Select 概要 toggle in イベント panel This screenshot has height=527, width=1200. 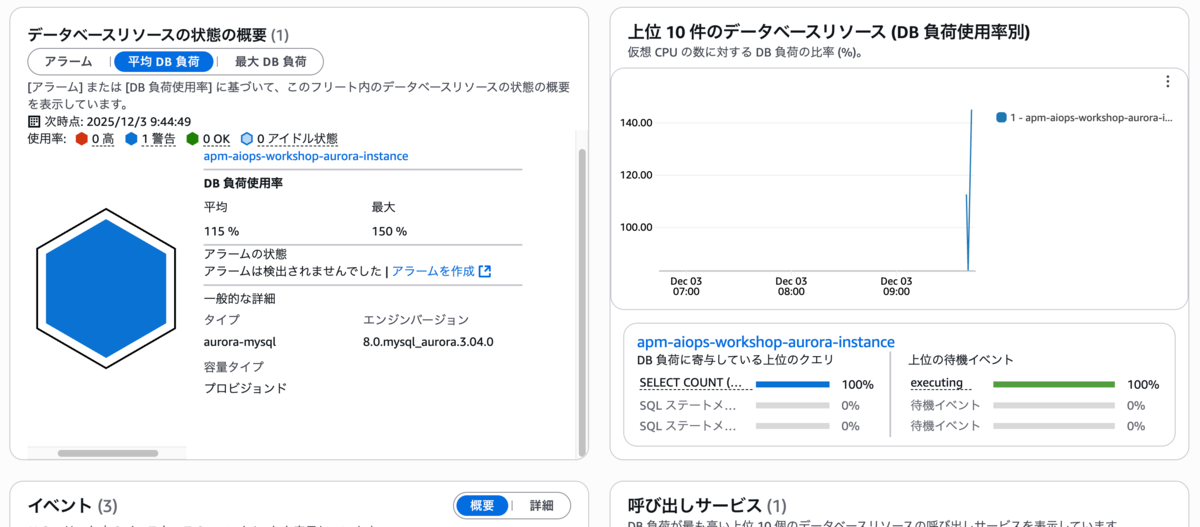pyautogui.click(x=482, y=506)
